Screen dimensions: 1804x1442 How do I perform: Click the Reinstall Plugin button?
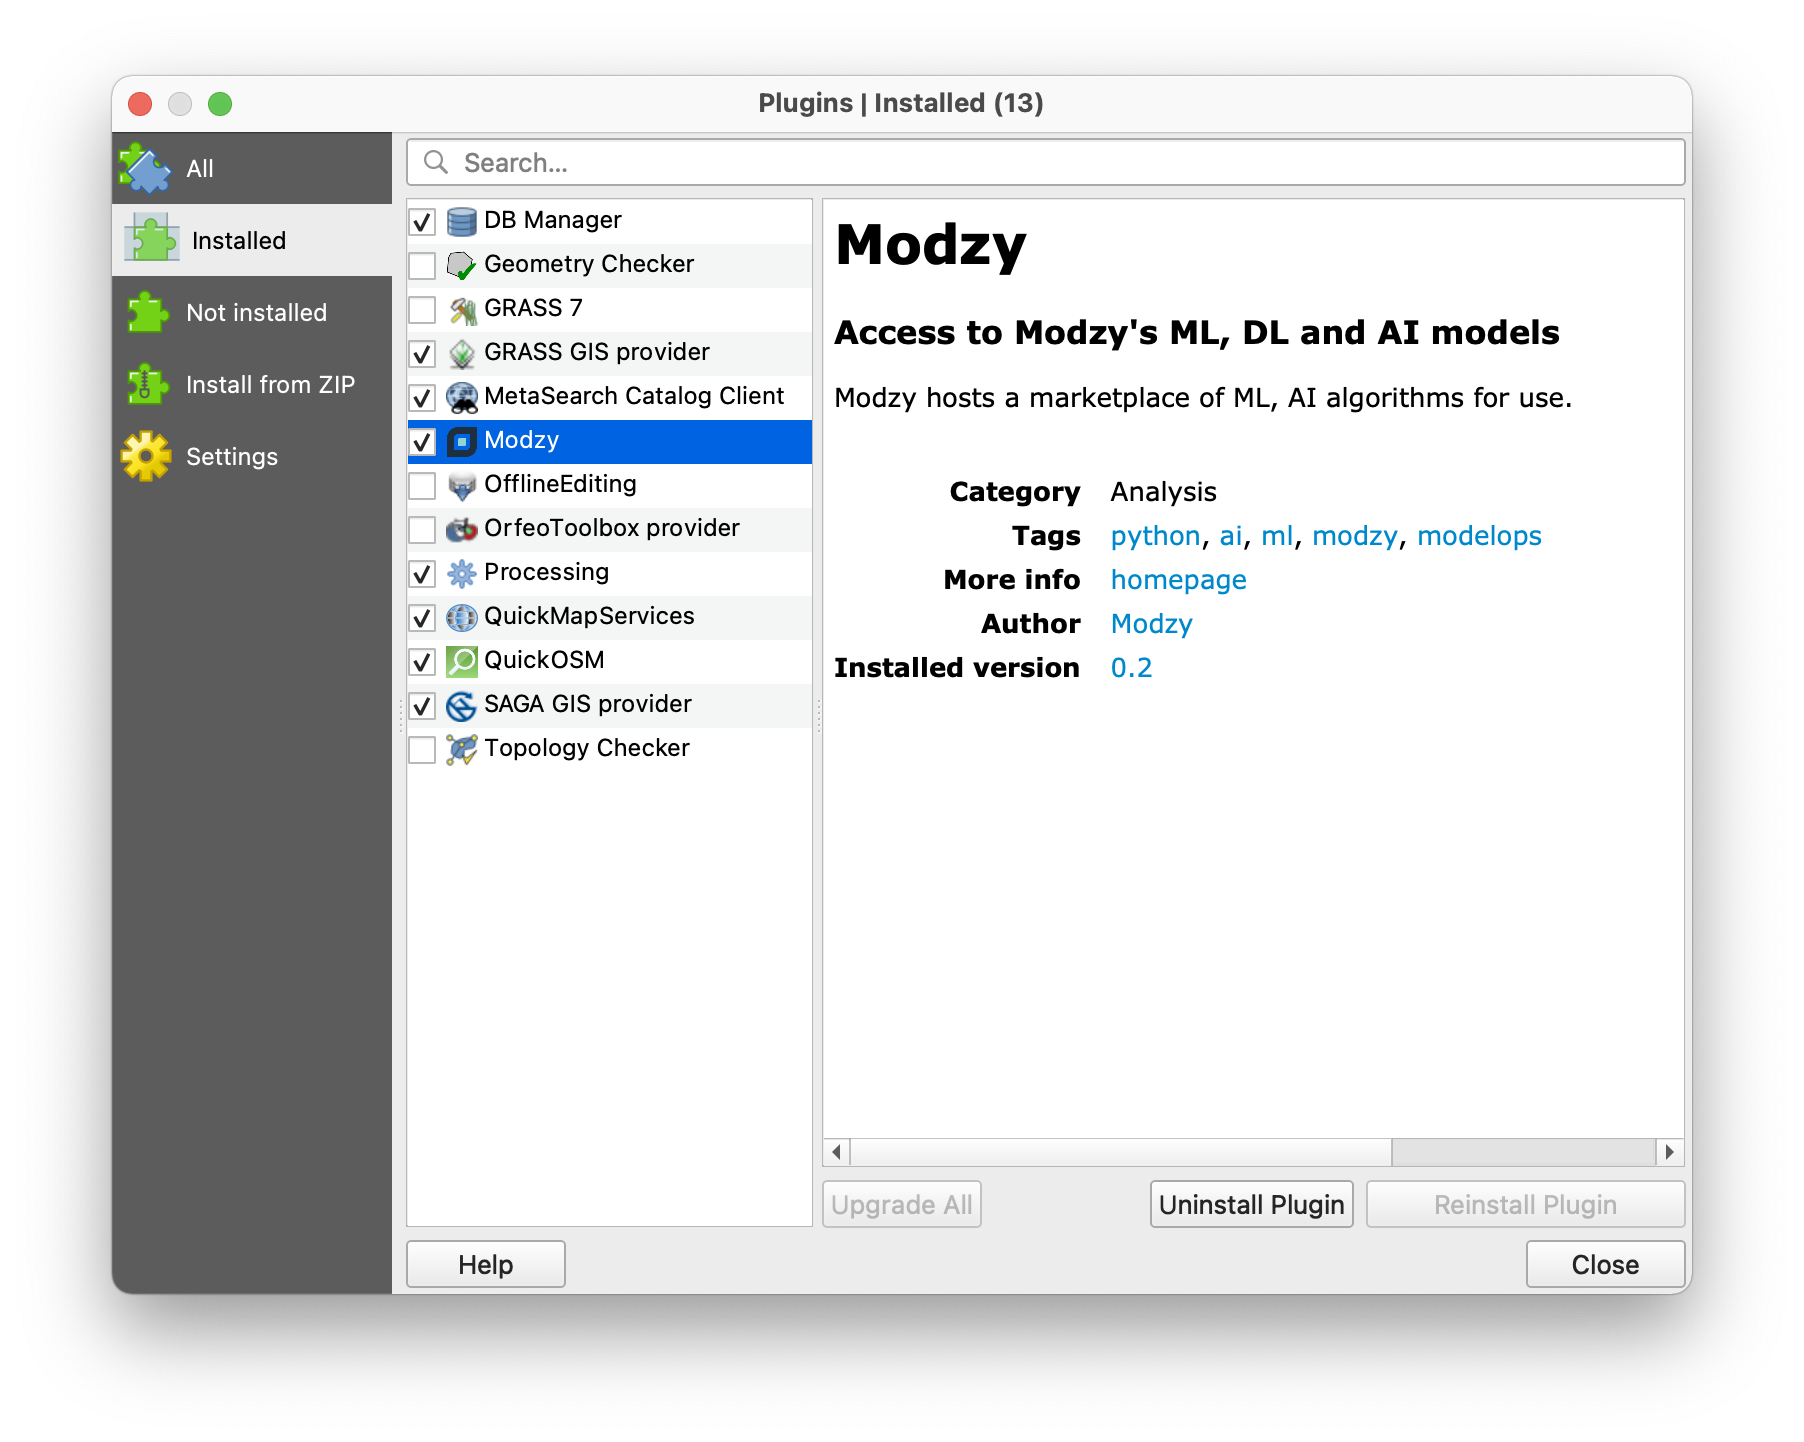coord(1525,1204)
